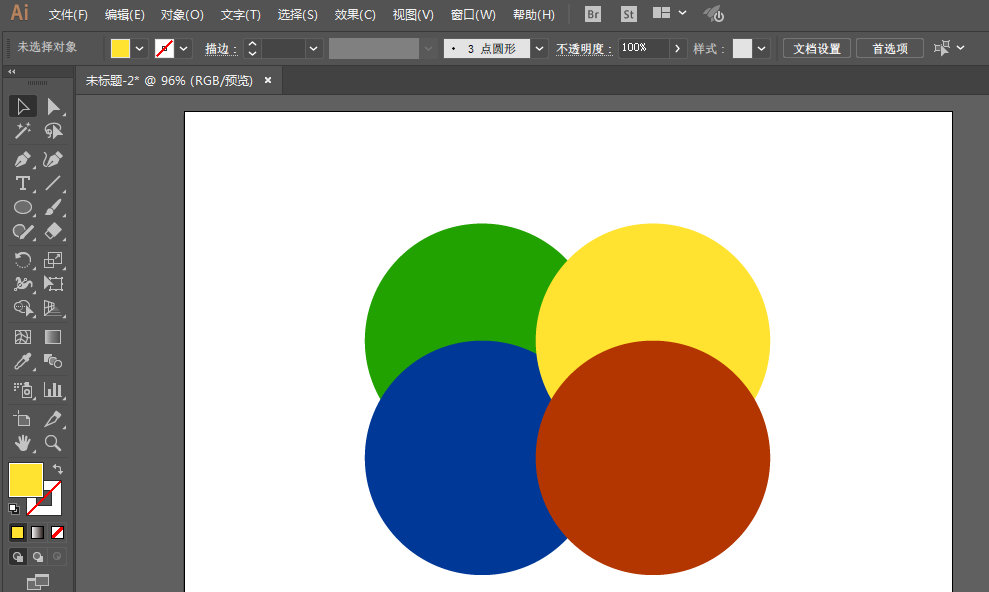Select the Zoom tool
The image size is (989, 592).
(x=53, y=443)
